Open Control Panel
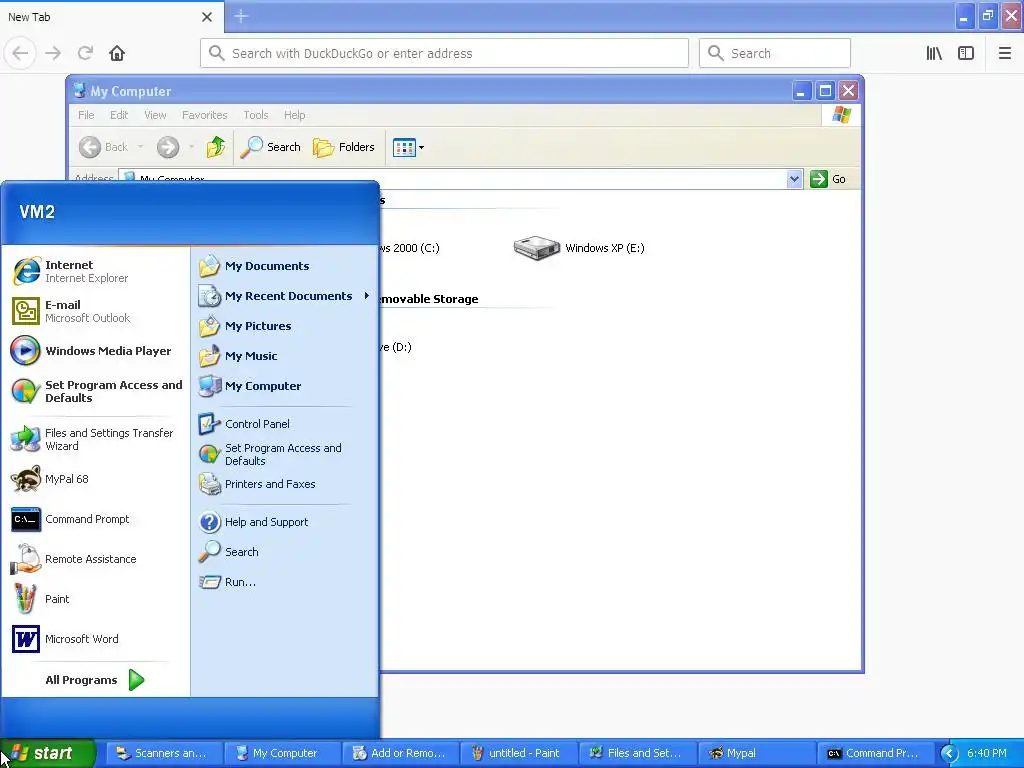The image size is (1024, 768). (x=285, y=424)
